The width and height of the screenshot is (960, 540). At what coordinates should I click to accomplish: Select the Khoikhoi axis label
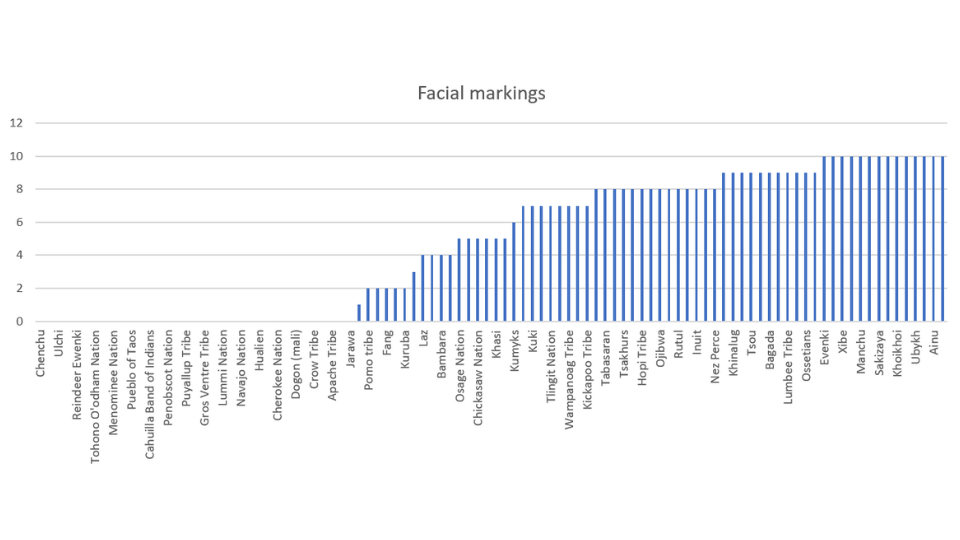coord(898,353)
